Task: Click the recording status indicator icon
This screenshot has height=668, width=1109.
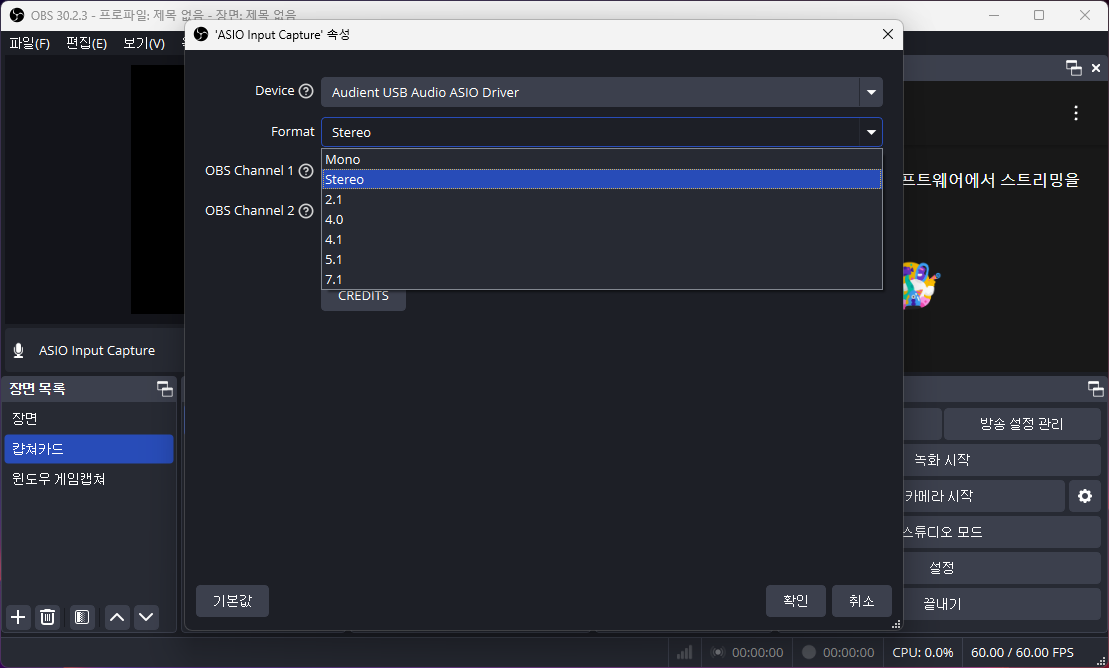Action: coord(809,652)
